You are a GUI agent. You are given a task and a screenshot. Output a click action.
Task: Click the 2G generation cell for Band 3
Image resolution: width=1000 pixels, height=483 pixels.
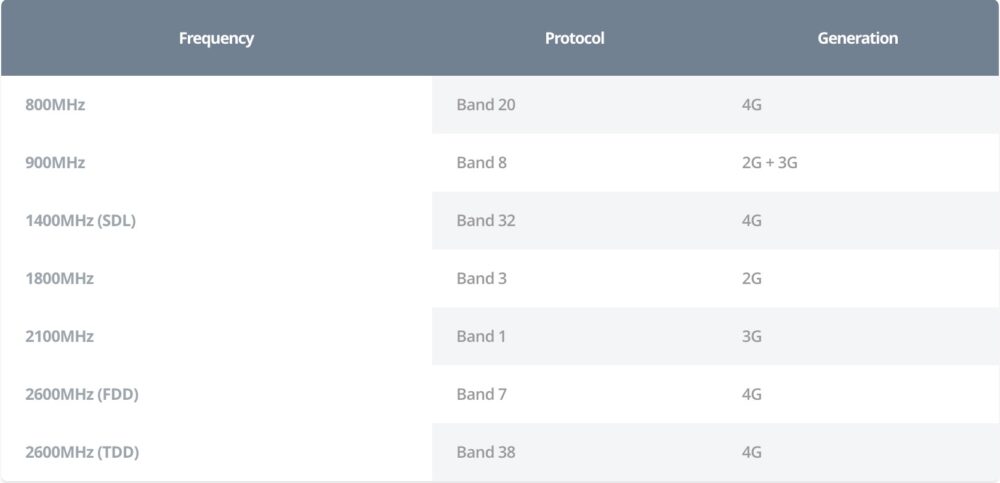coord(752,278)
